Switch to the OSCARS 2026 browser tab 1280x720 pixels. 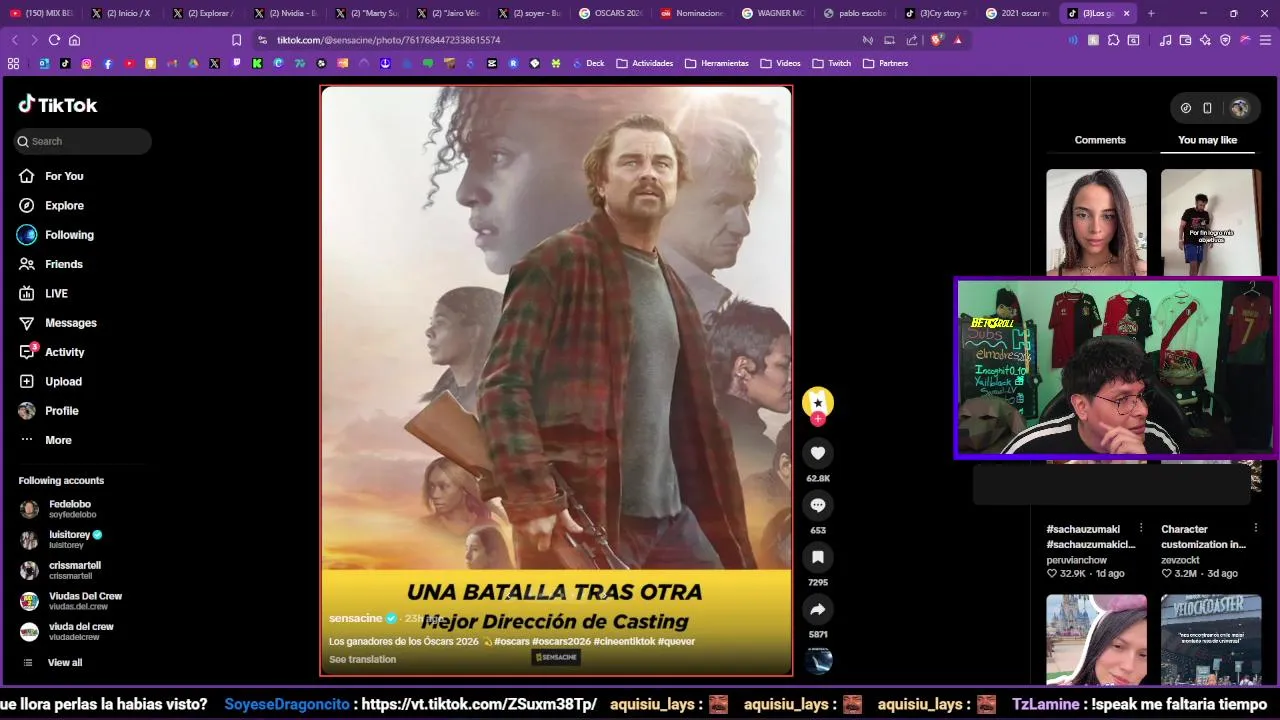point(611,13)
